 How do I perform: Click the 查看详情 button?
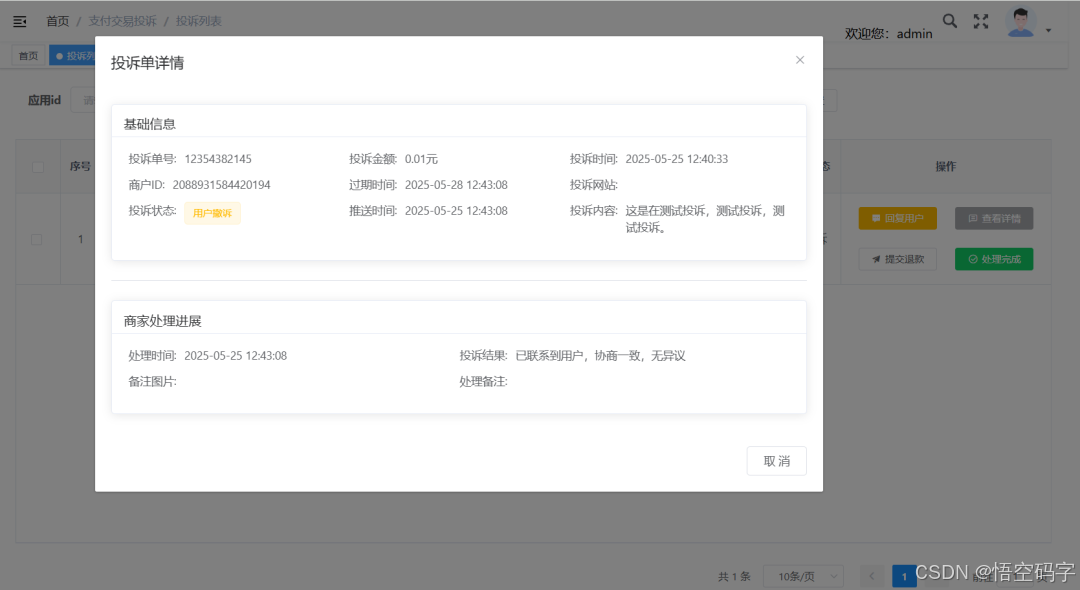click(994, 218)
